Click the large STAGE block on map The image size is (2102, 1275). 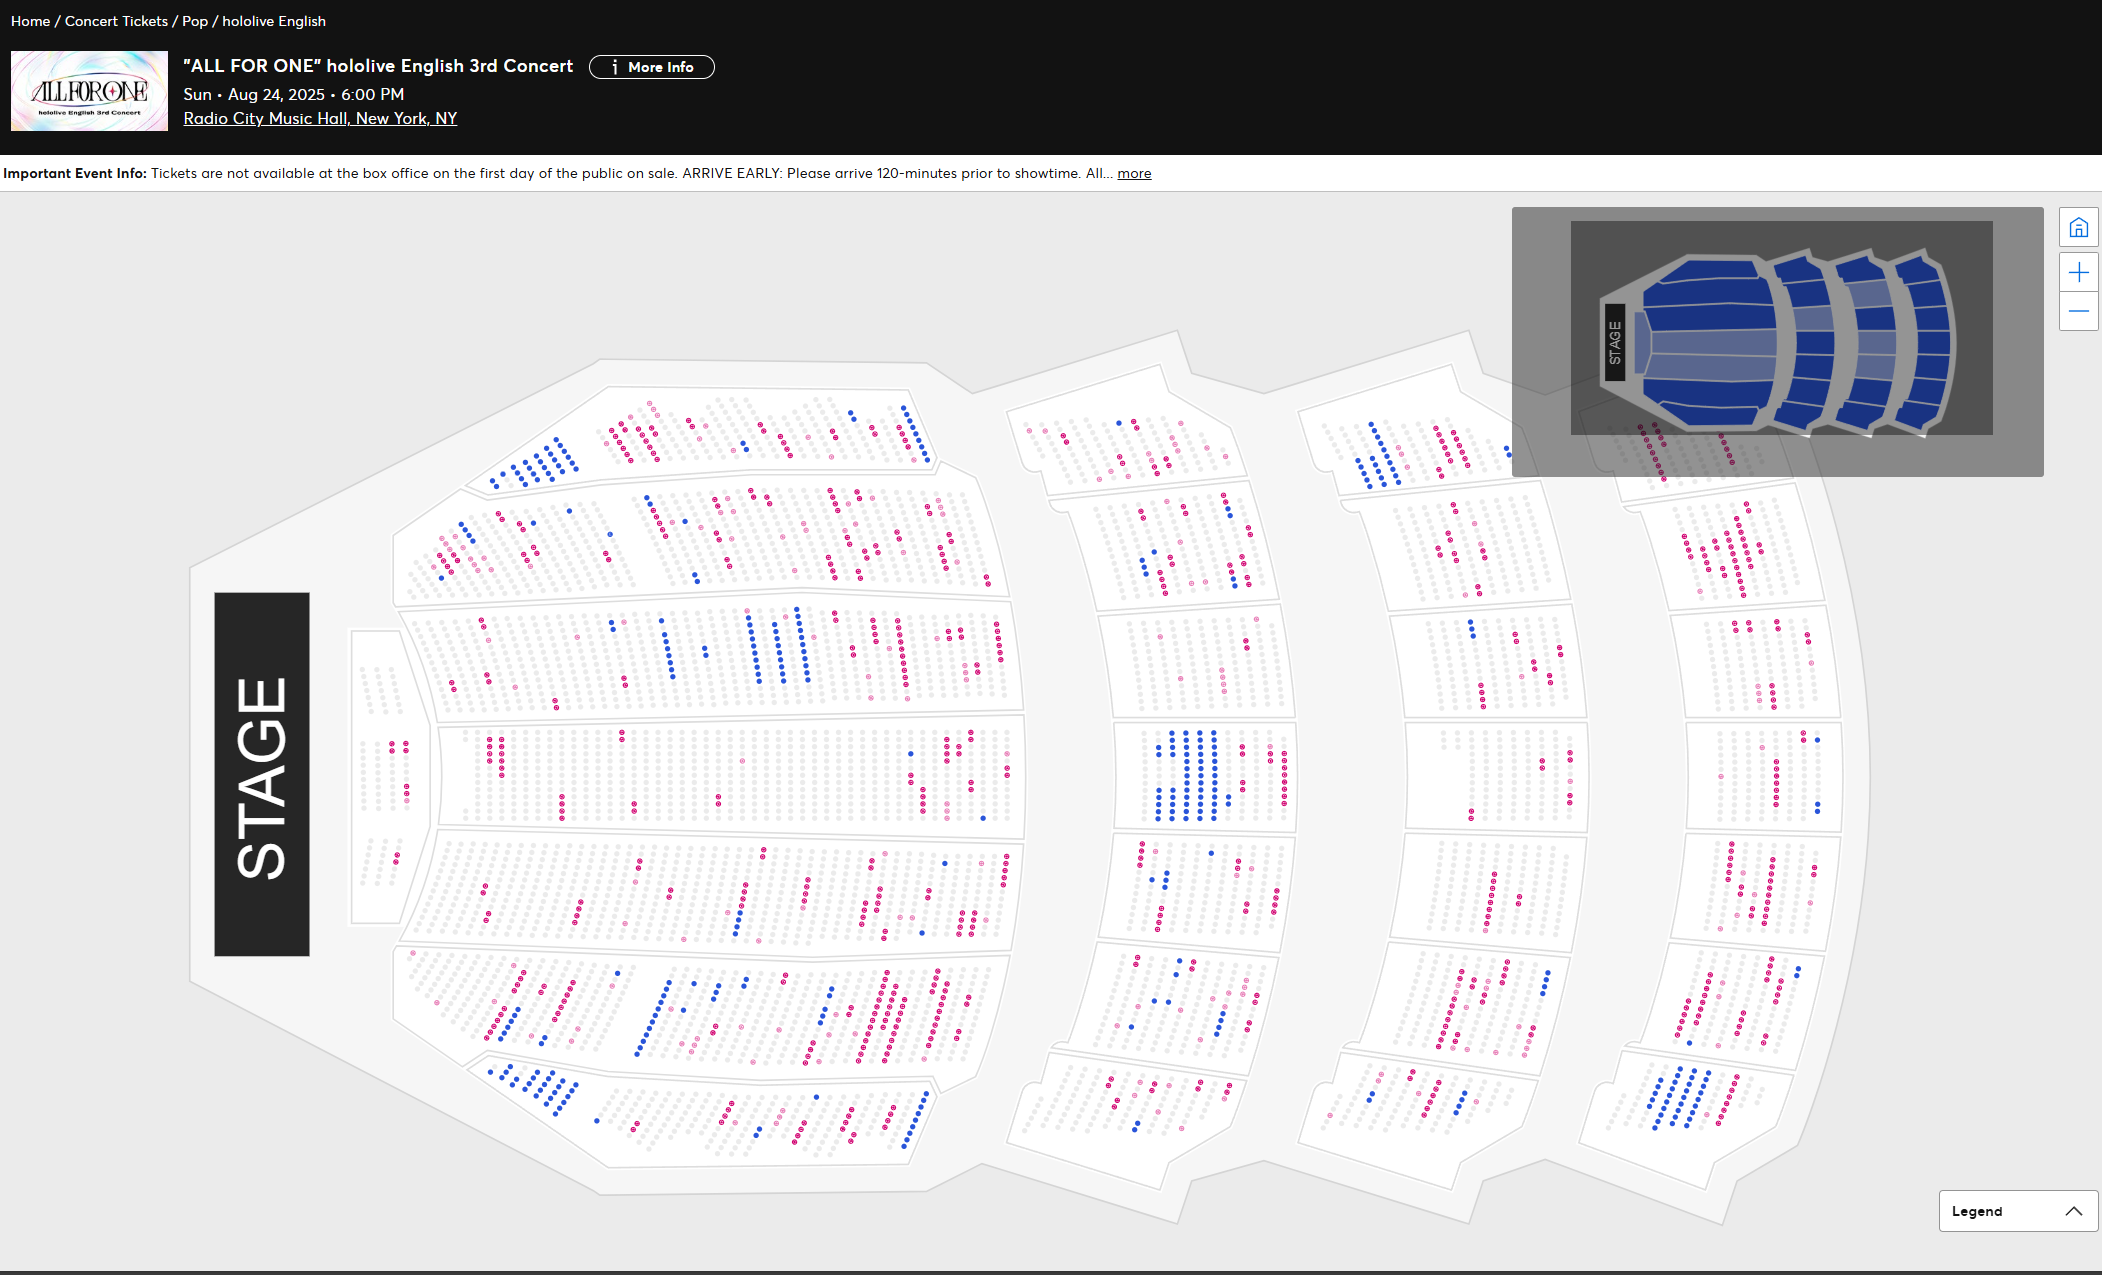pos(262,774)
